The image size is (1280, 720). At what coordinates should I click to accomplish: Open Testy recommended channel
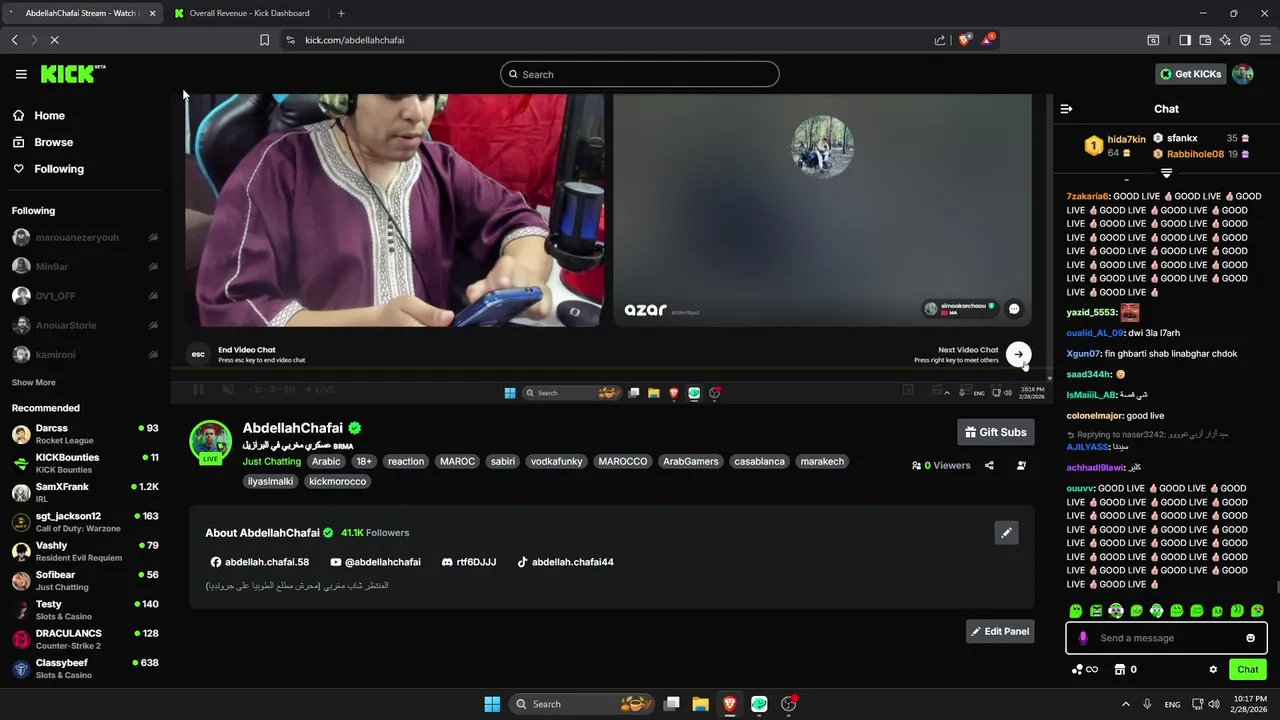click(85, 610)
